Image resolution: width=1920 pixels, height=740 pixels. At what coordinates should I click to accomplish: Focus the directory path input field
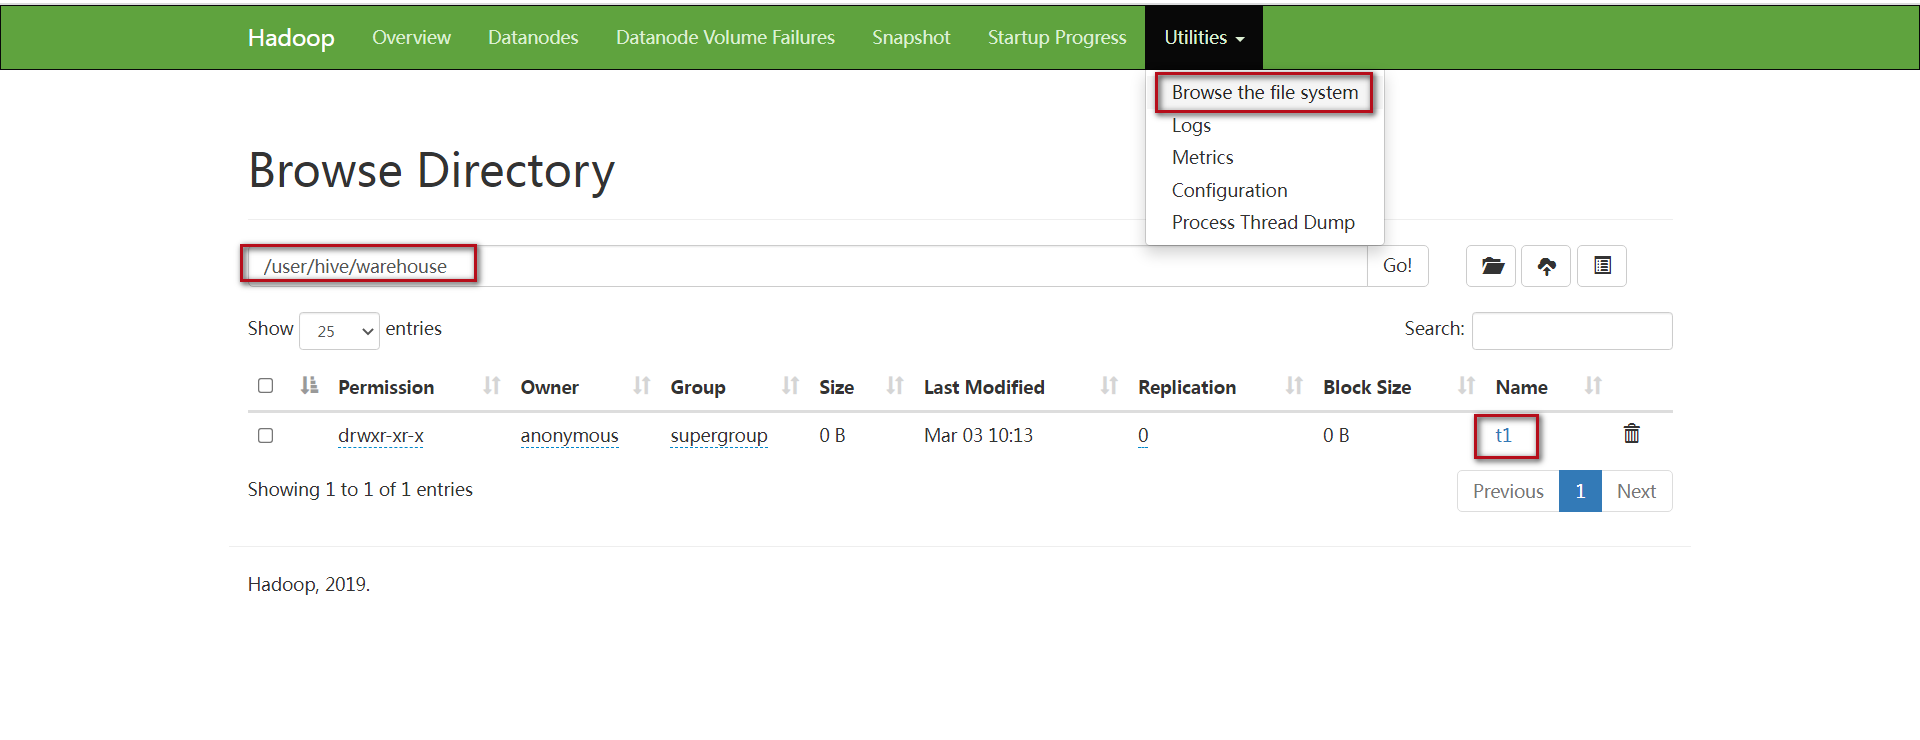(x=808, y=266)
